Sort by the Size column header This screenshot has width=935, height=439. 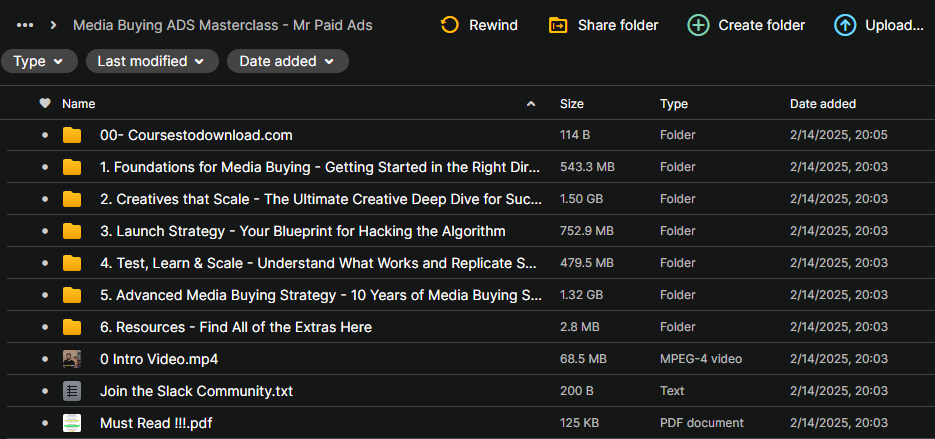(572, 104)
